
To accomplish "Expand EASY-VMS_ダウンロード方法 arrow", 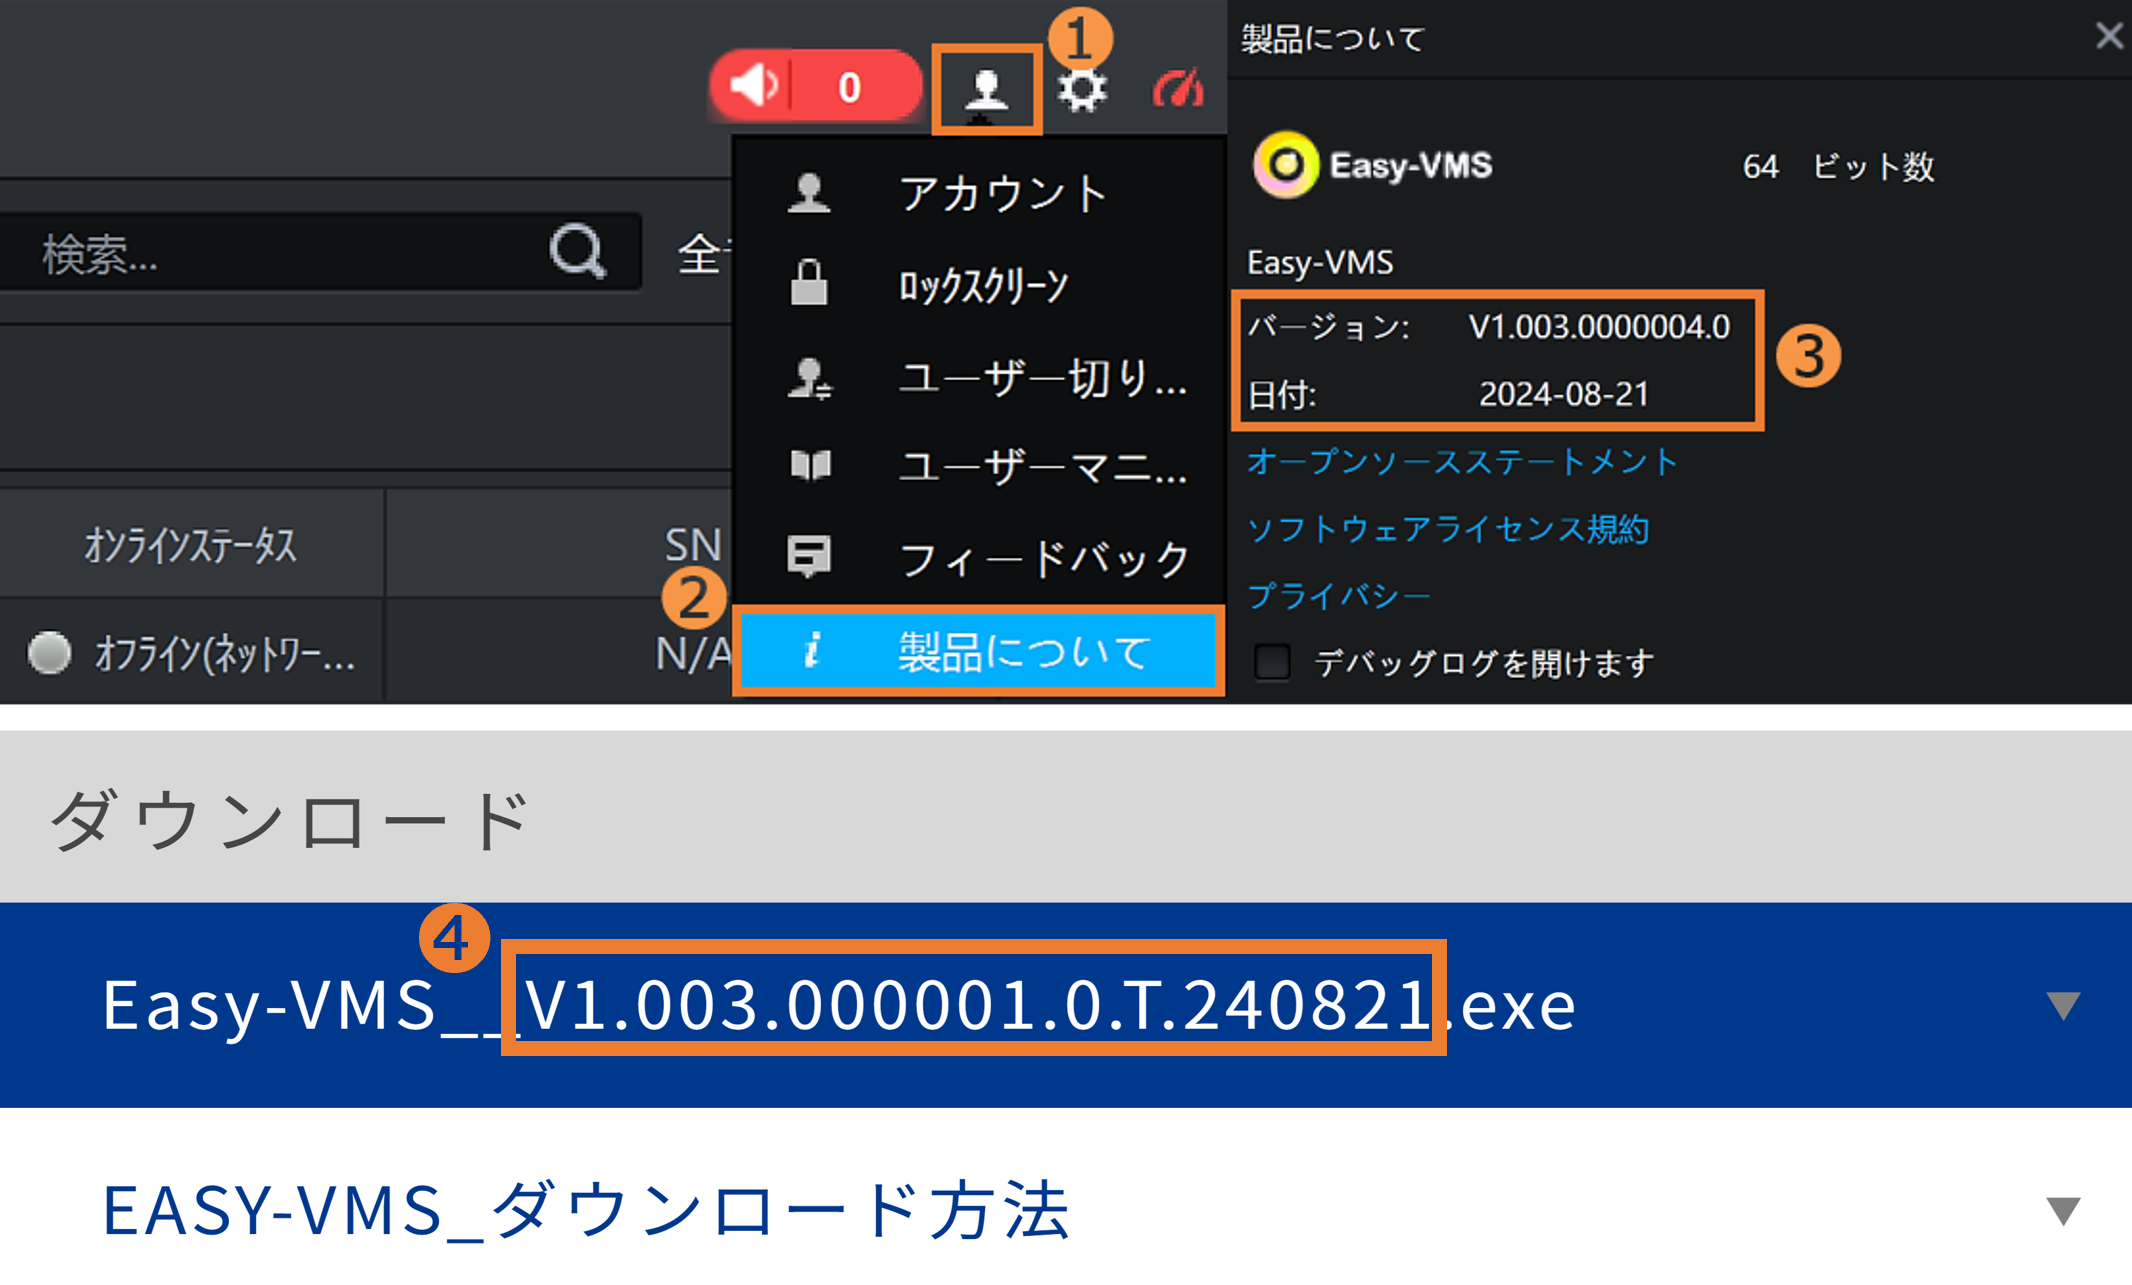I will click(2062, 1210).
